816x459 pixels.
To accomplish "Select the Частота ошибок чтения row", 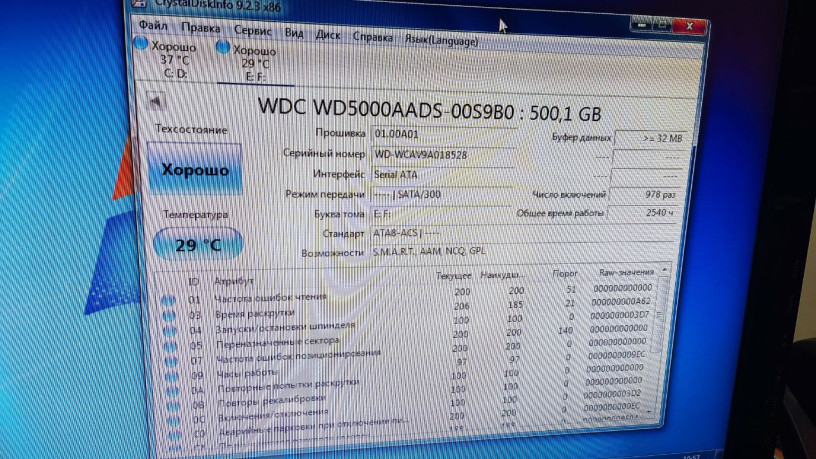I will tap(407, 294).
